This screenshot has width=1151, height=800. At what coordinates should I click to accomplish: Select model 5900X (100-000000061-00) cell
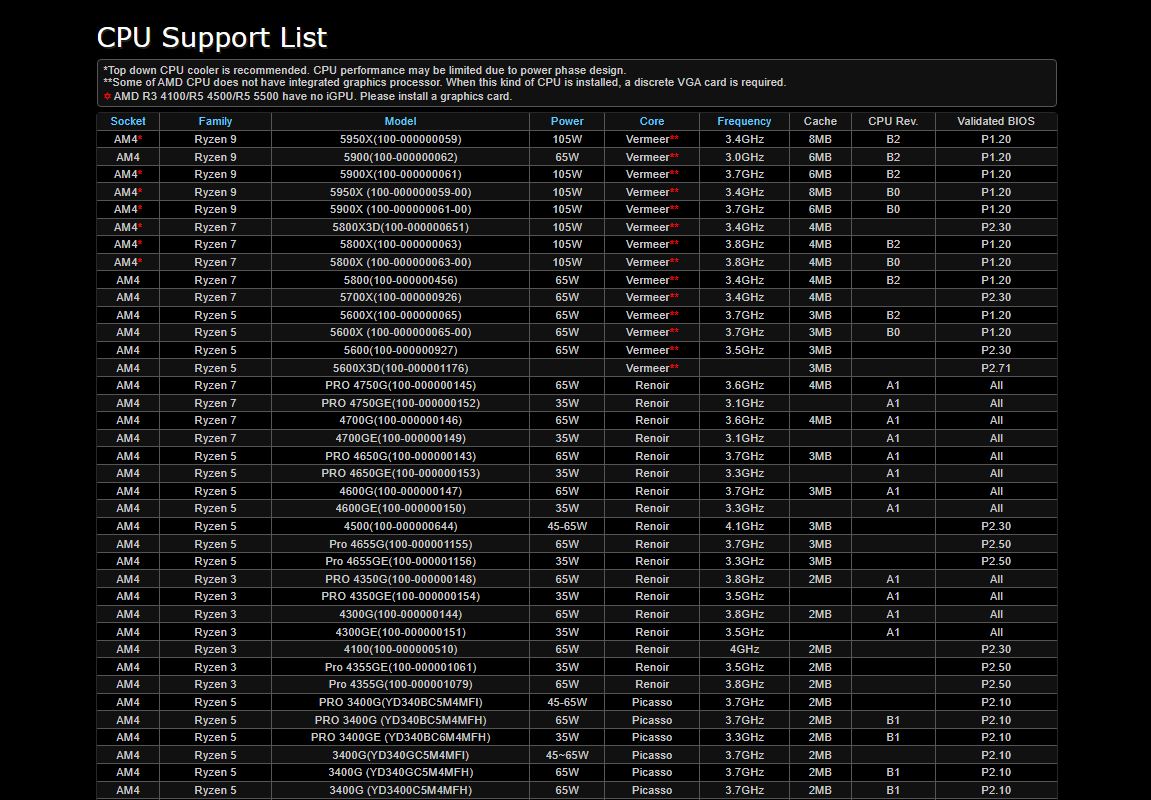(400, 209)
